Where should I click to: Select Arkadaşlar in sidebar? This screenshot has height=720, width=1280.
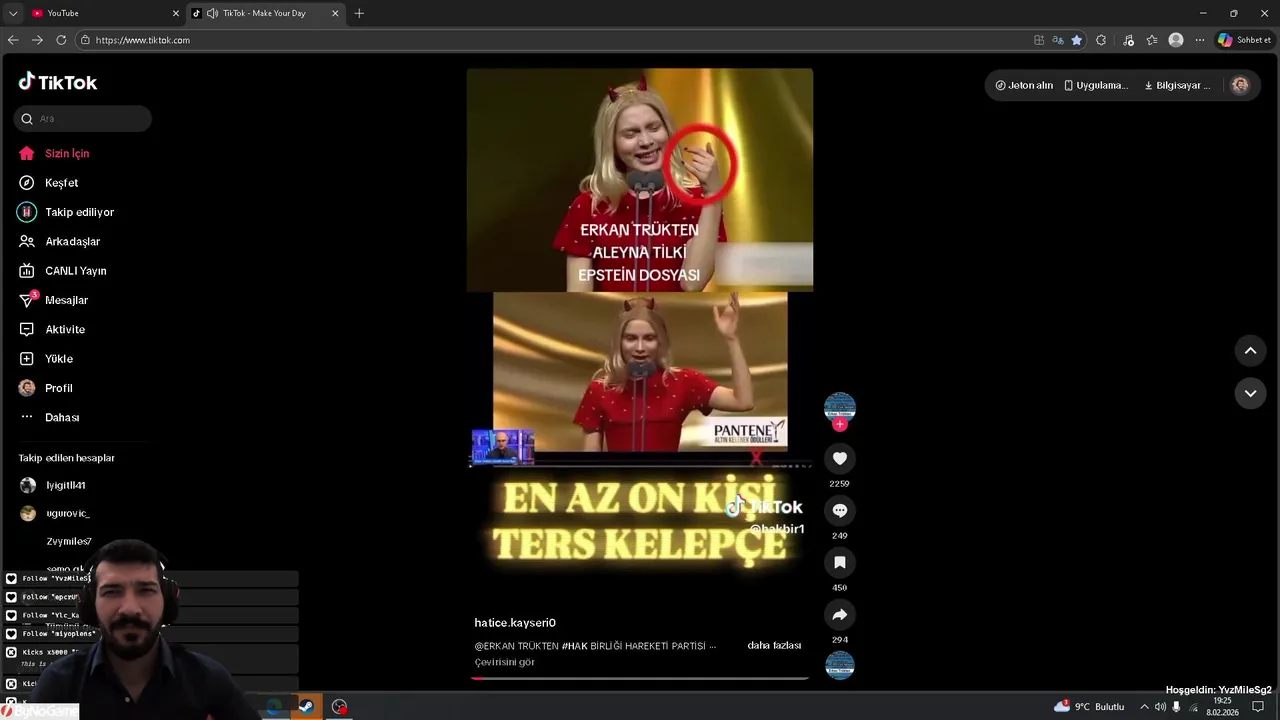(x=59, y=241)
